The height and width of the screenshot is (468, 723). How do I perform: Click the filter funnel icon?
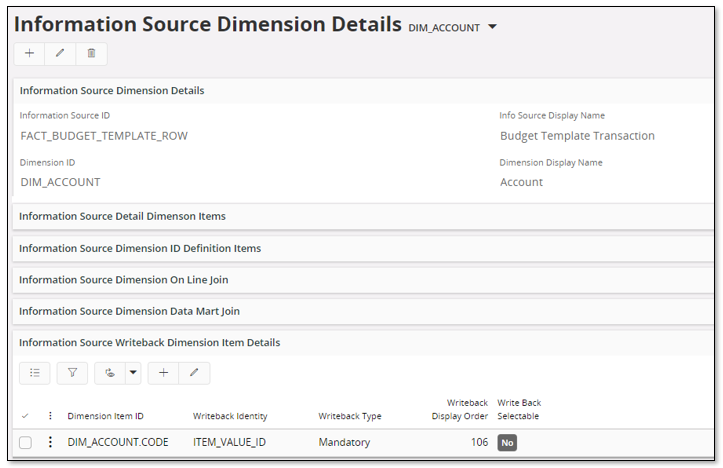tap(72, 373)
